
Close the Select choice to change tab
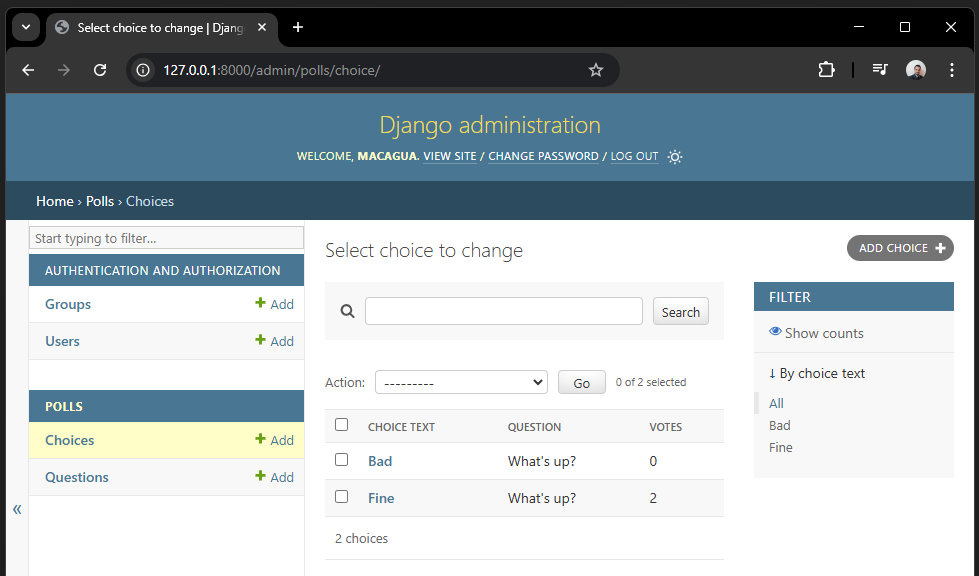[262, 27]
